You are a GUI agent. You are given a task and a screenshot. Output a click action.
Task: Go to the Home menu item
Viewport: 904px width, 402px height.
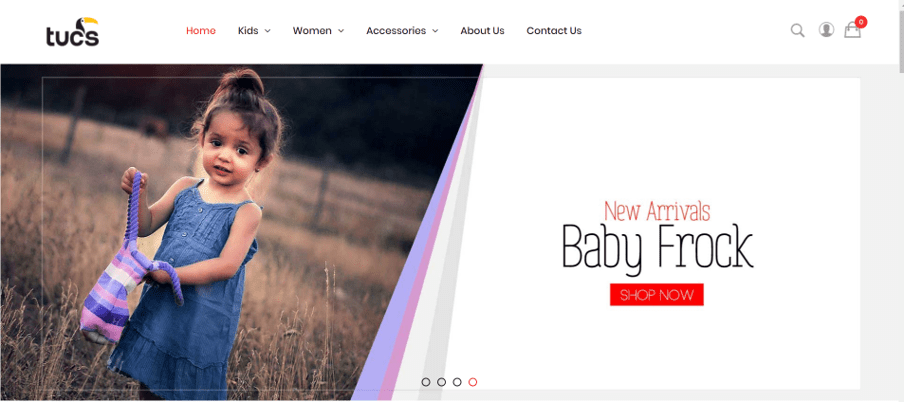tap(201, 31)
